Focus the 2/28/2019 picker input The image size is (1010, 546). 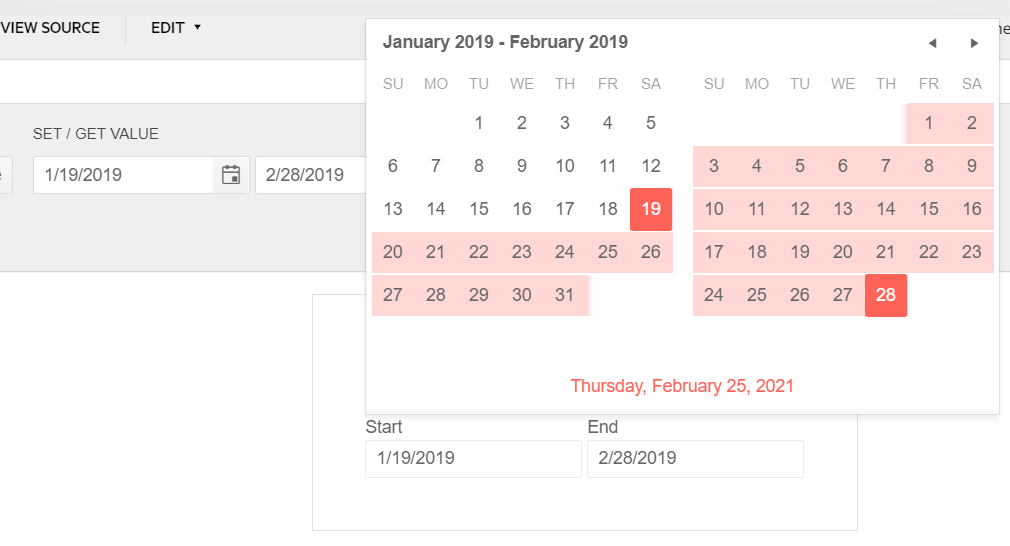pyautogui.click(x=310, y=174)
